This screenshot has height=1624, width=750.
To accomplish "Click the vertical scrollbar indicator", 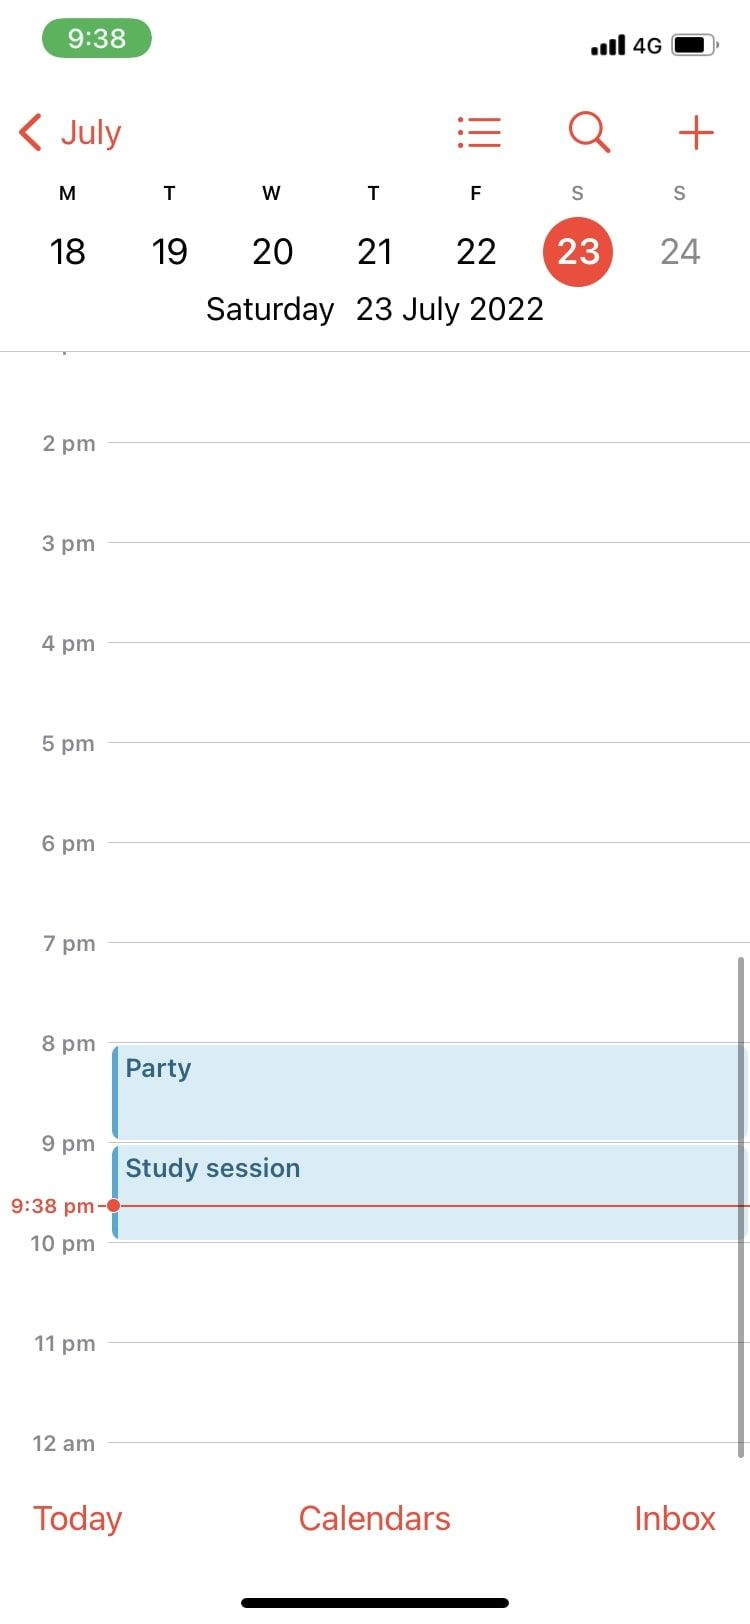I will pyautogui.click(x=741, y=1206).
